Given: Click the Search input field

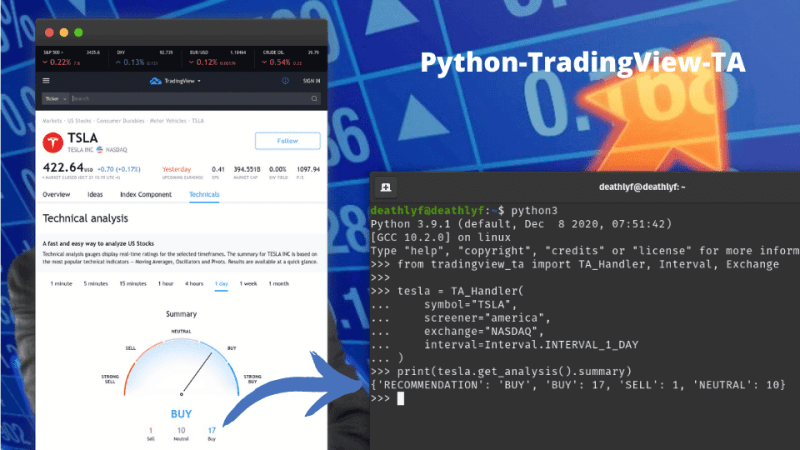Looking at the screenshot, I should (190, 98).
